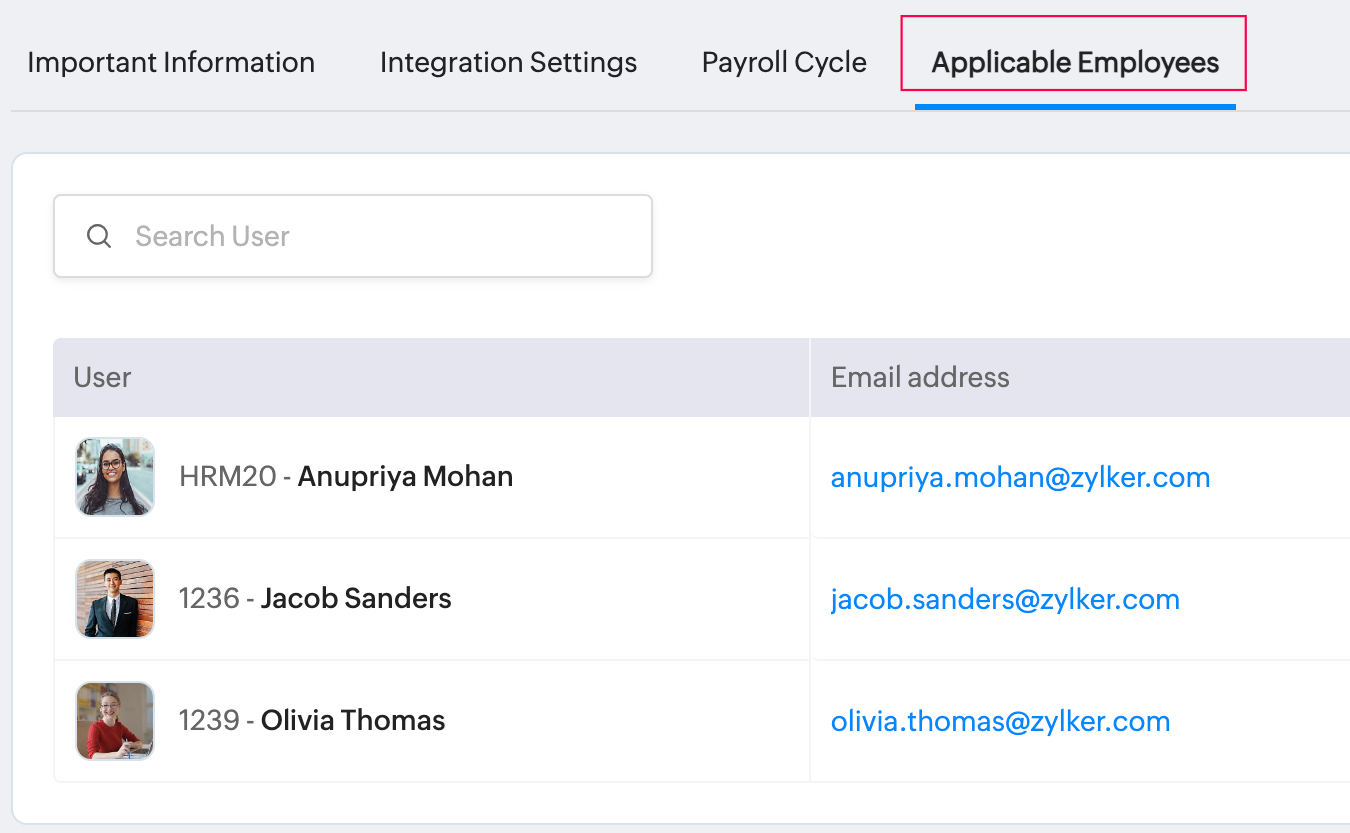The height and width of the screenshot is (833, 1350).
Task: Open olivia.thomas@zylker.com email link
Action: click(x=1000, y=721)
